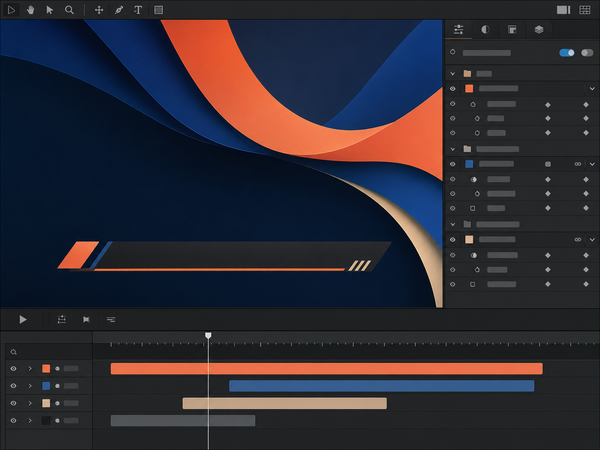Click the stopwatch icon beside the toggles
The height and width of the screenshot is (450, 600).
pyautogui.click(x=453, y=52)
